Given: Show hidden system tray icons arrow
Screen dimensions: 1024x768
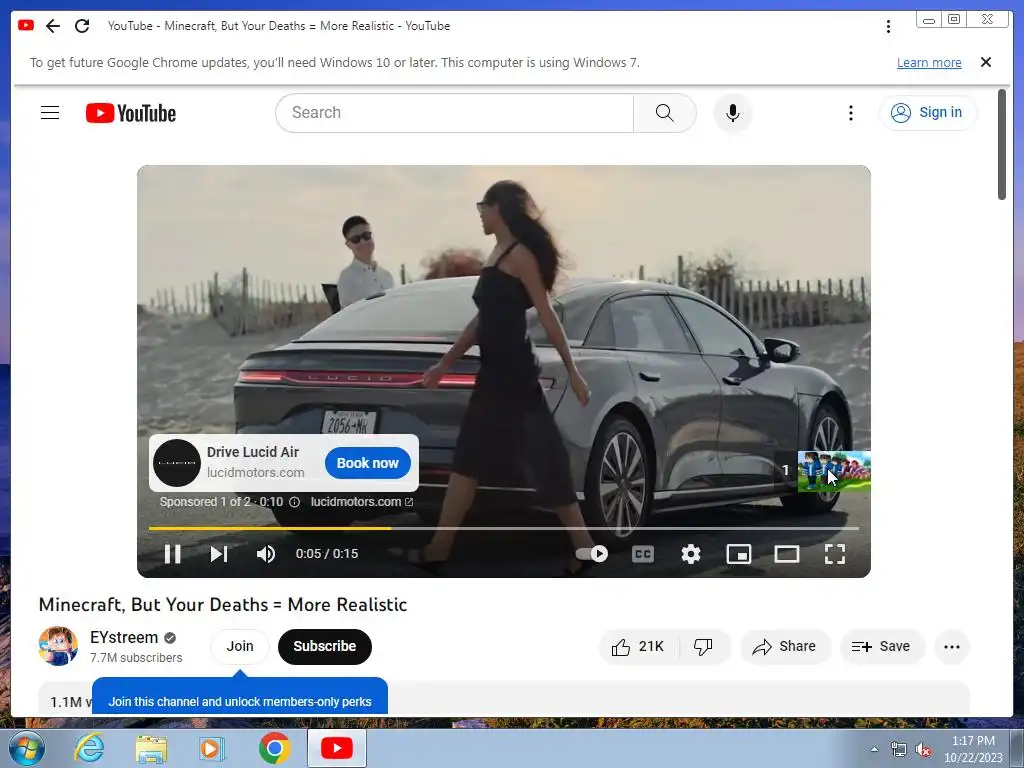Looking at the screenshot, I should click(874, 749).
